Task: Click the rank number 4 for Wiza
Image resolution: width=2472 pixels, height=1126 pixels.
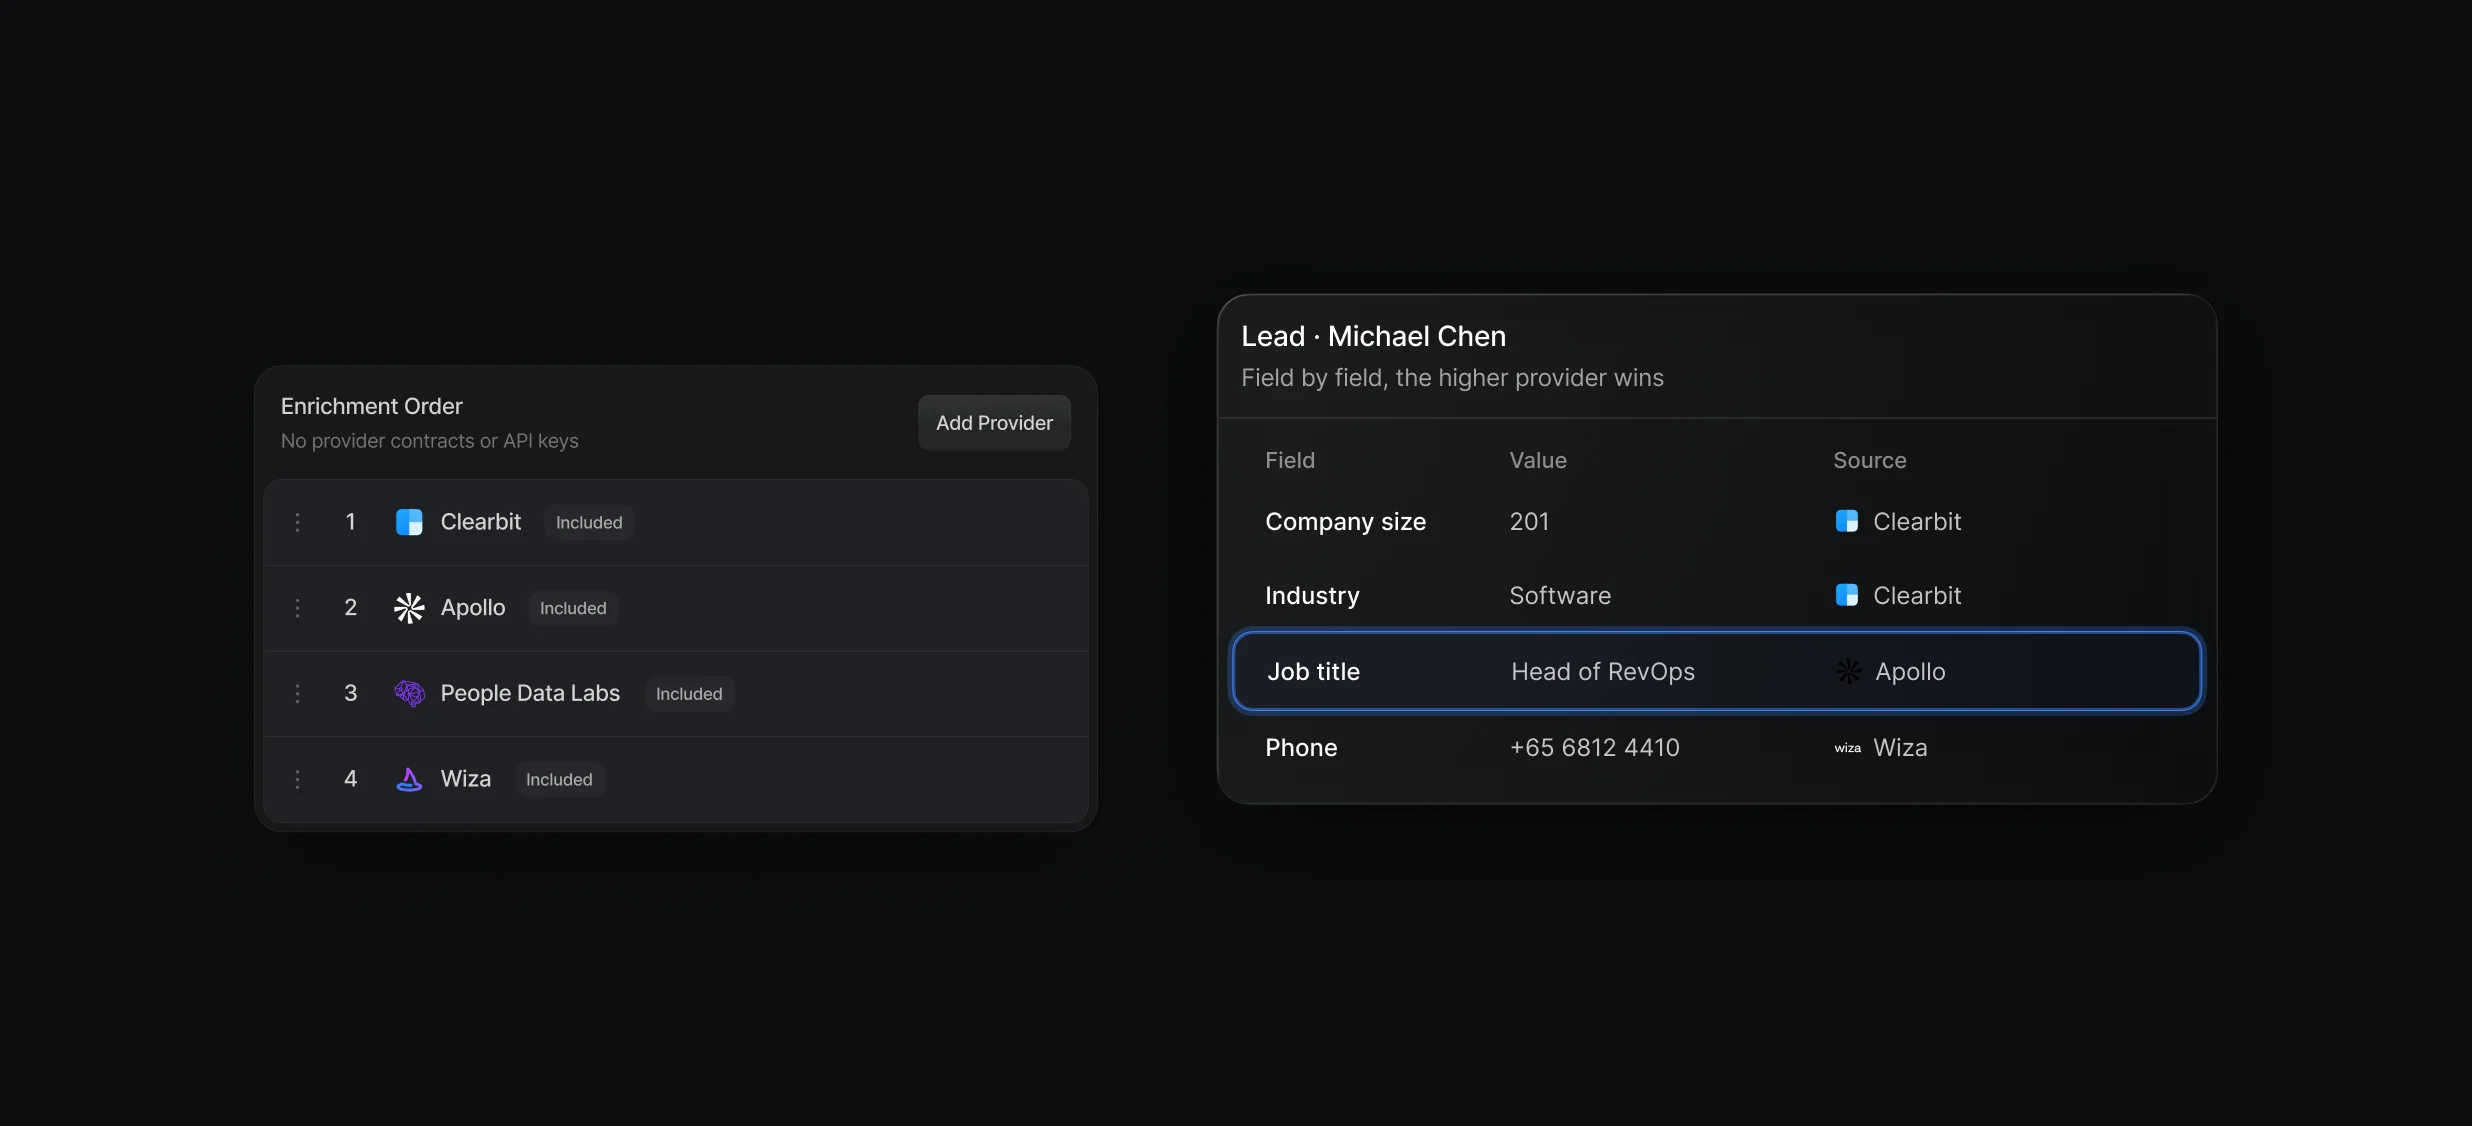Action: tap(350, 779)
